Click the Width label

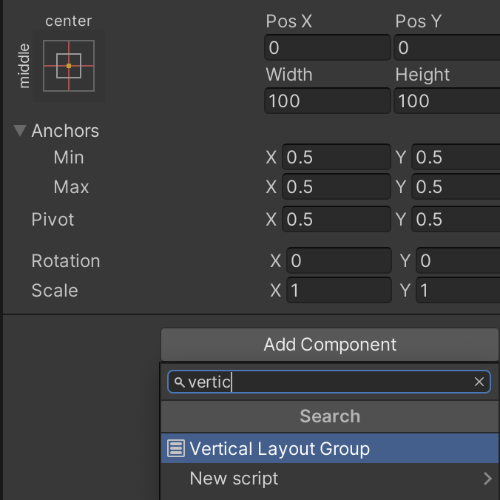(x=289, y=74)
